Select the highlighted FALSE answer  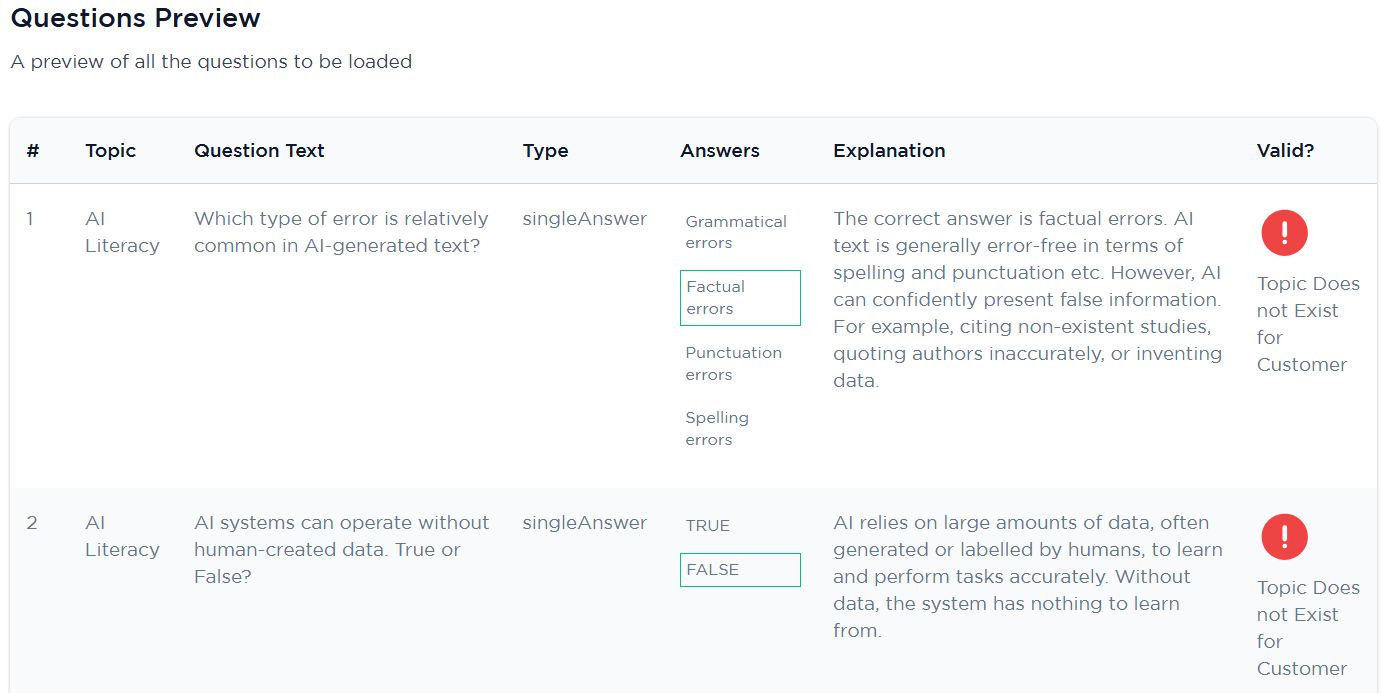tap(740, 570)
